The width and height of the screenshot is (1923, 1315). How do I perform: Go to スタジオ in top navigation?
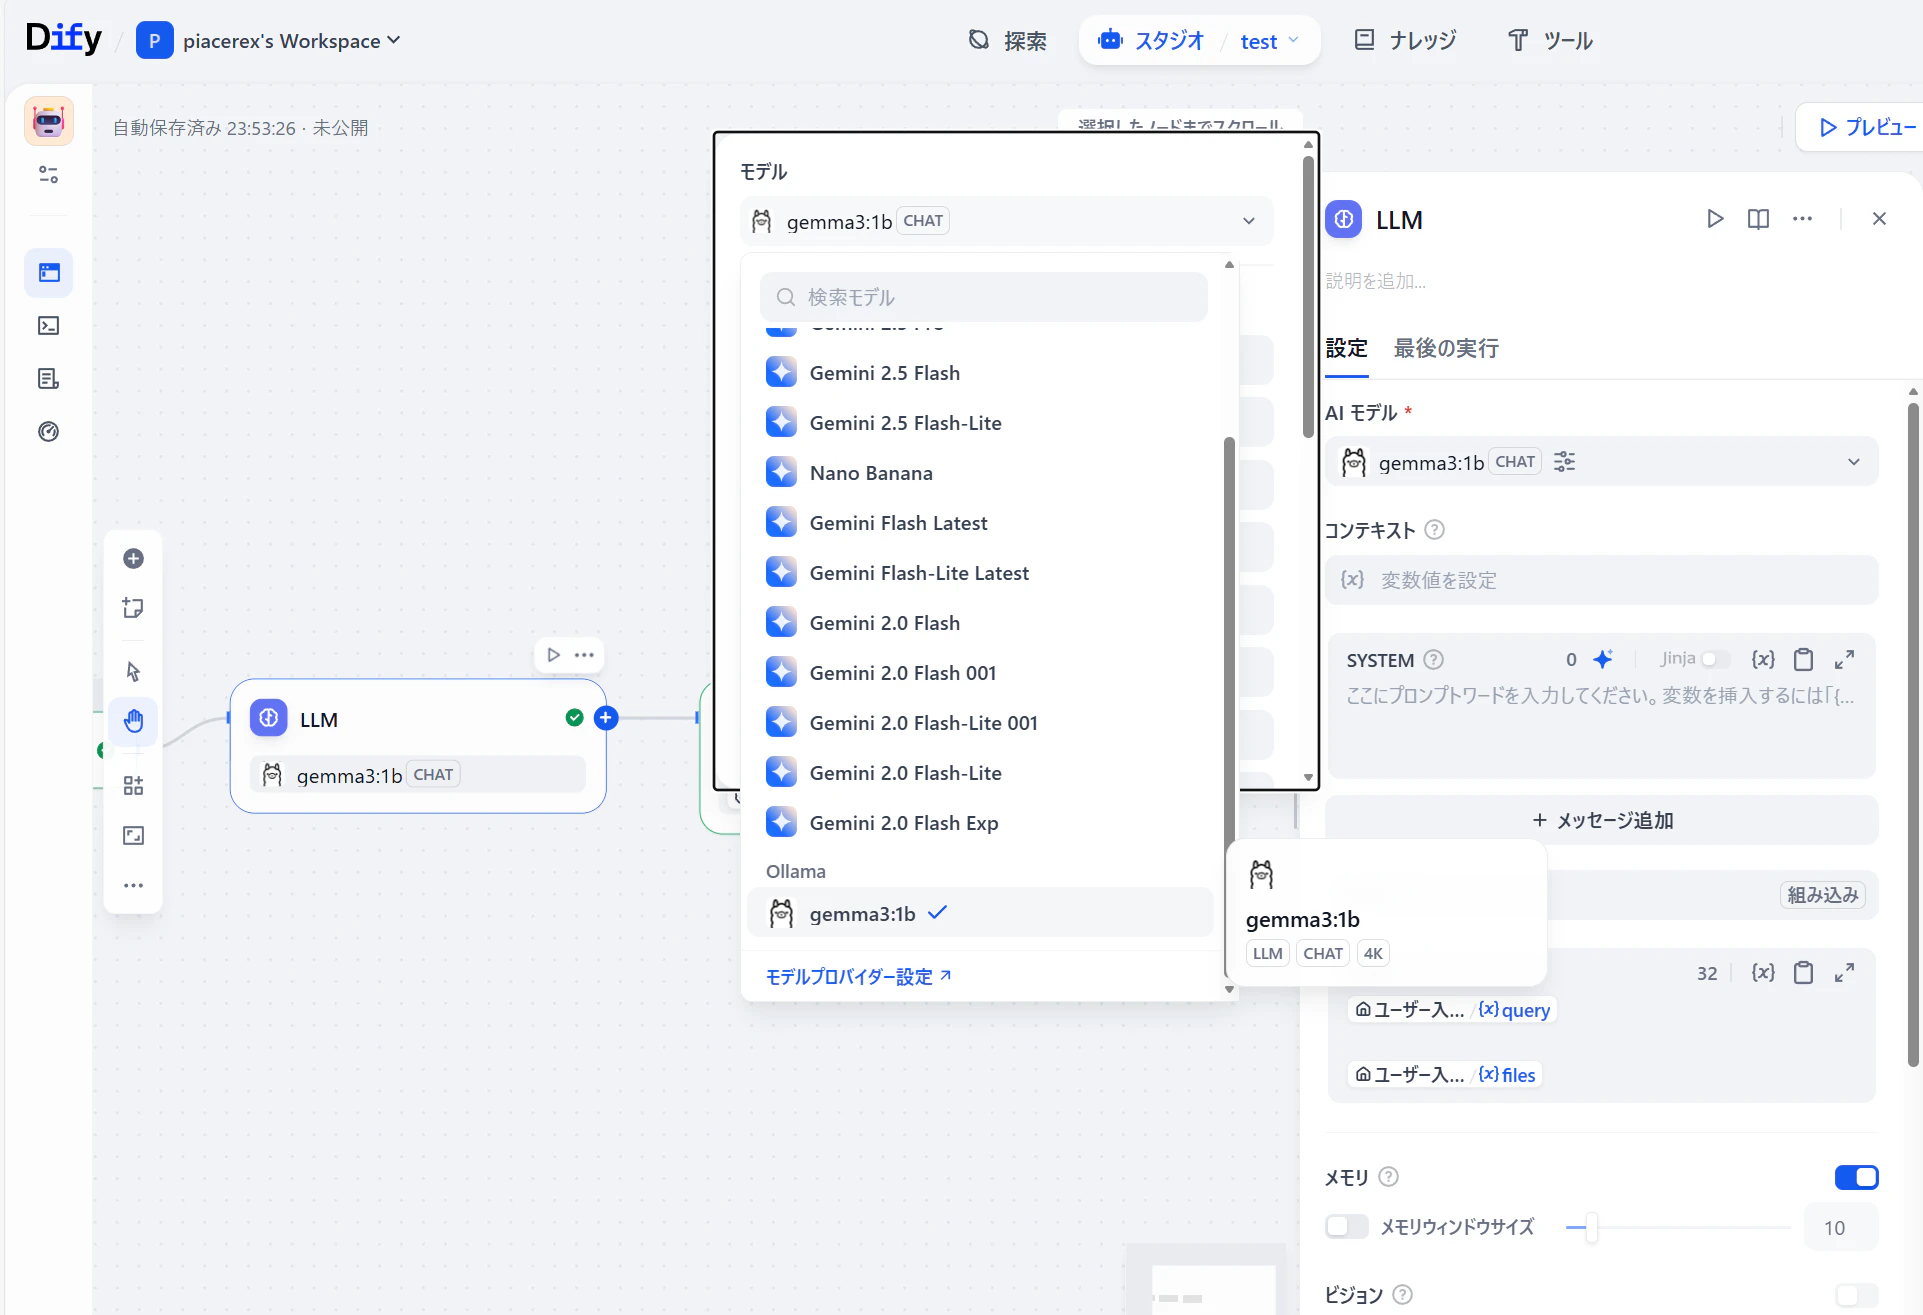pos(1151,41)
